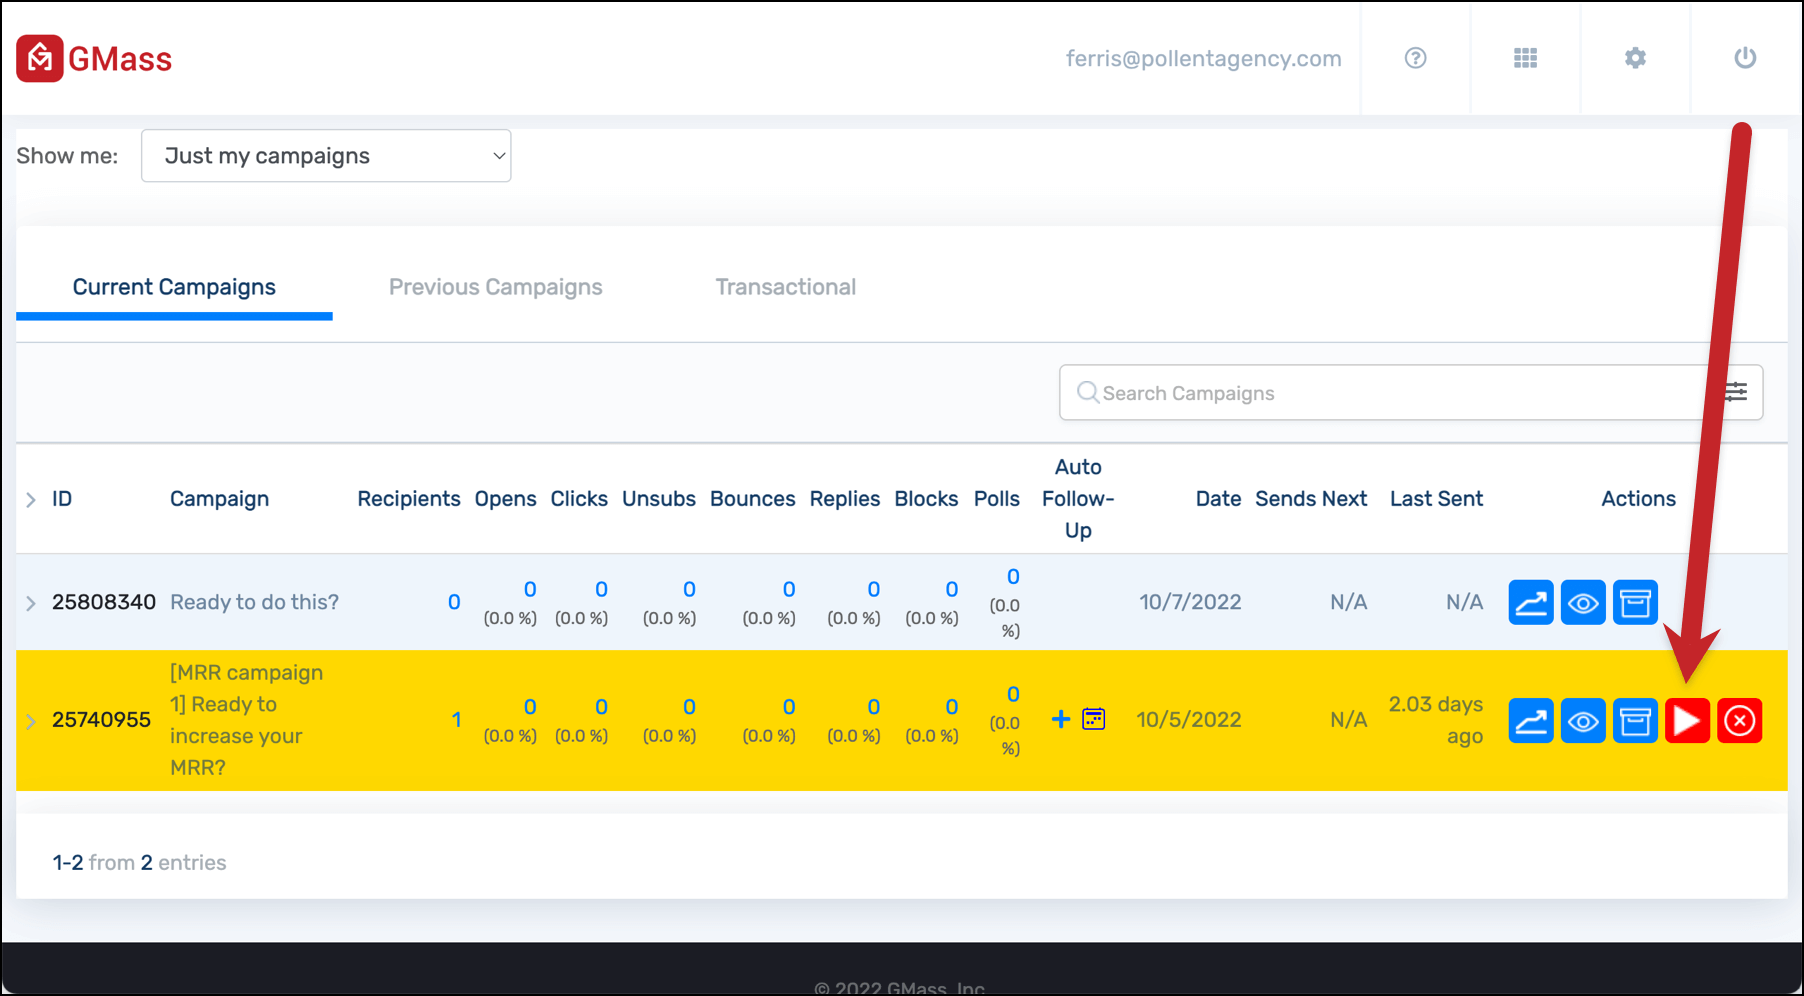Click ID 25740955
This screenshot has width=1804, height=996.
tap(101, 720)
